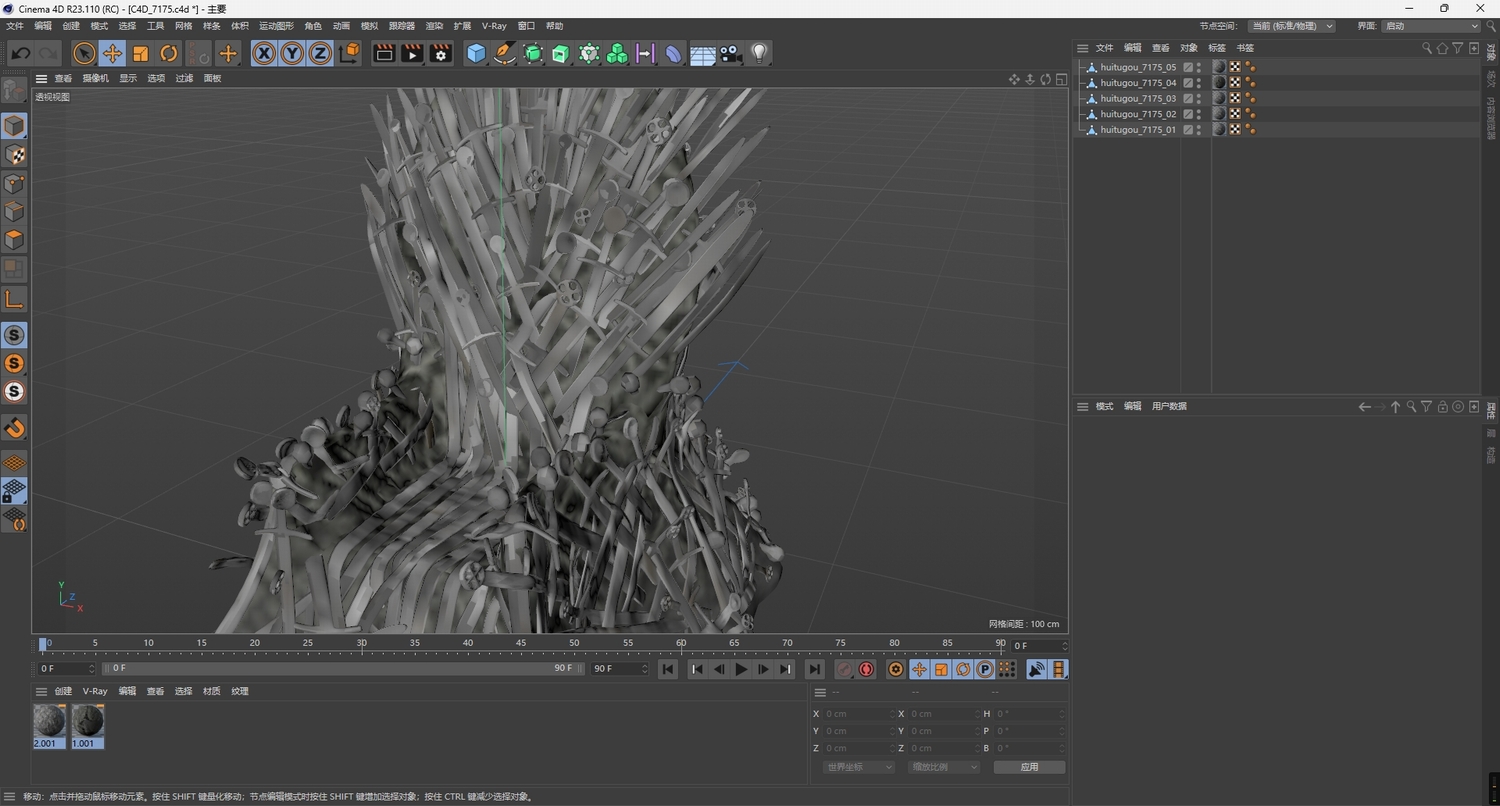Click the lamp tip icon in toolbar
This screenshot has height=806, width=1500.
click(758, 53)
